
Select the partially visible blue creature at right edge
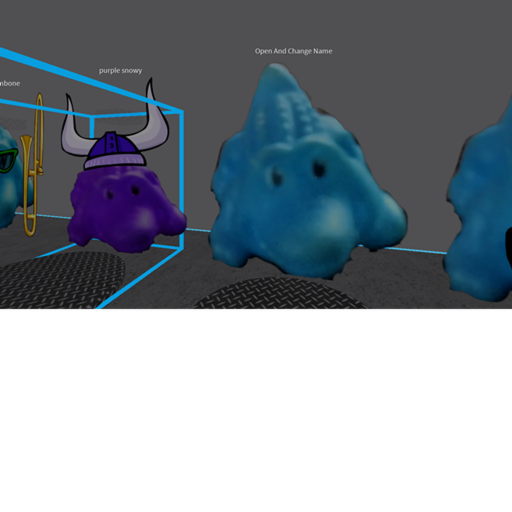(x=480, y=207)
